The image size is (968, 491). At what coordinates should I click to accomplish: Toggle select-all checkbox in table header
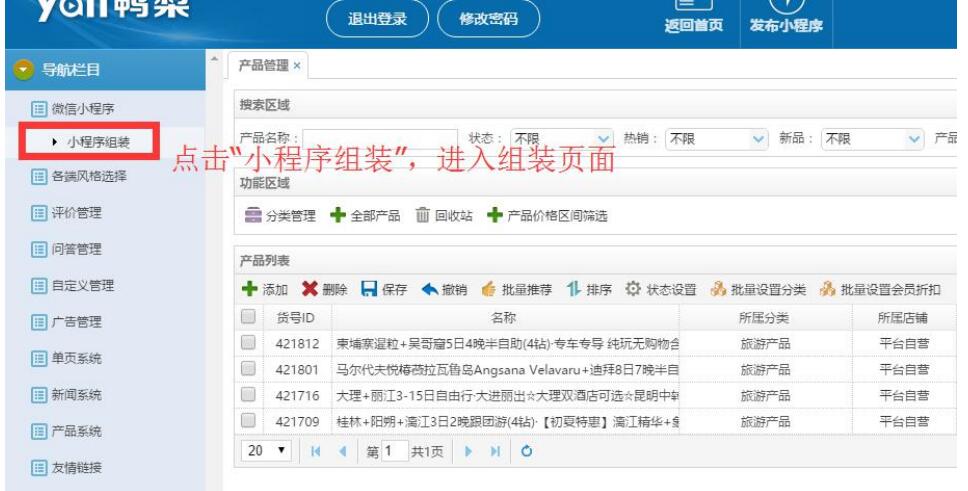(x=248, y=317)
